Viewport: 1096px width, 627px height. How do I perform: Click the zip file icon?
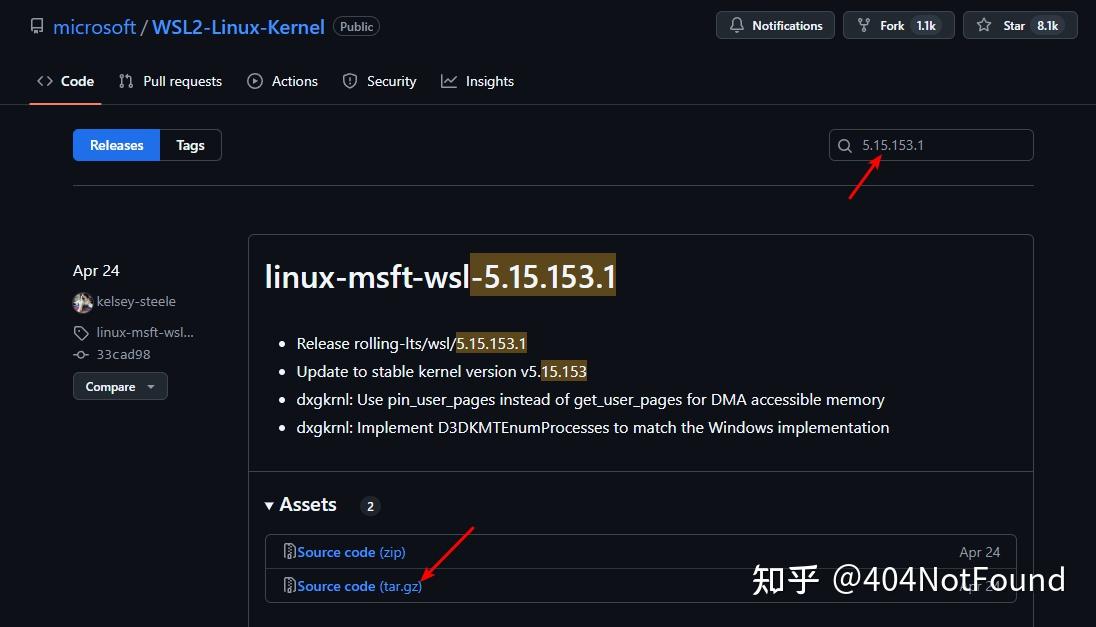coord(289,552)
